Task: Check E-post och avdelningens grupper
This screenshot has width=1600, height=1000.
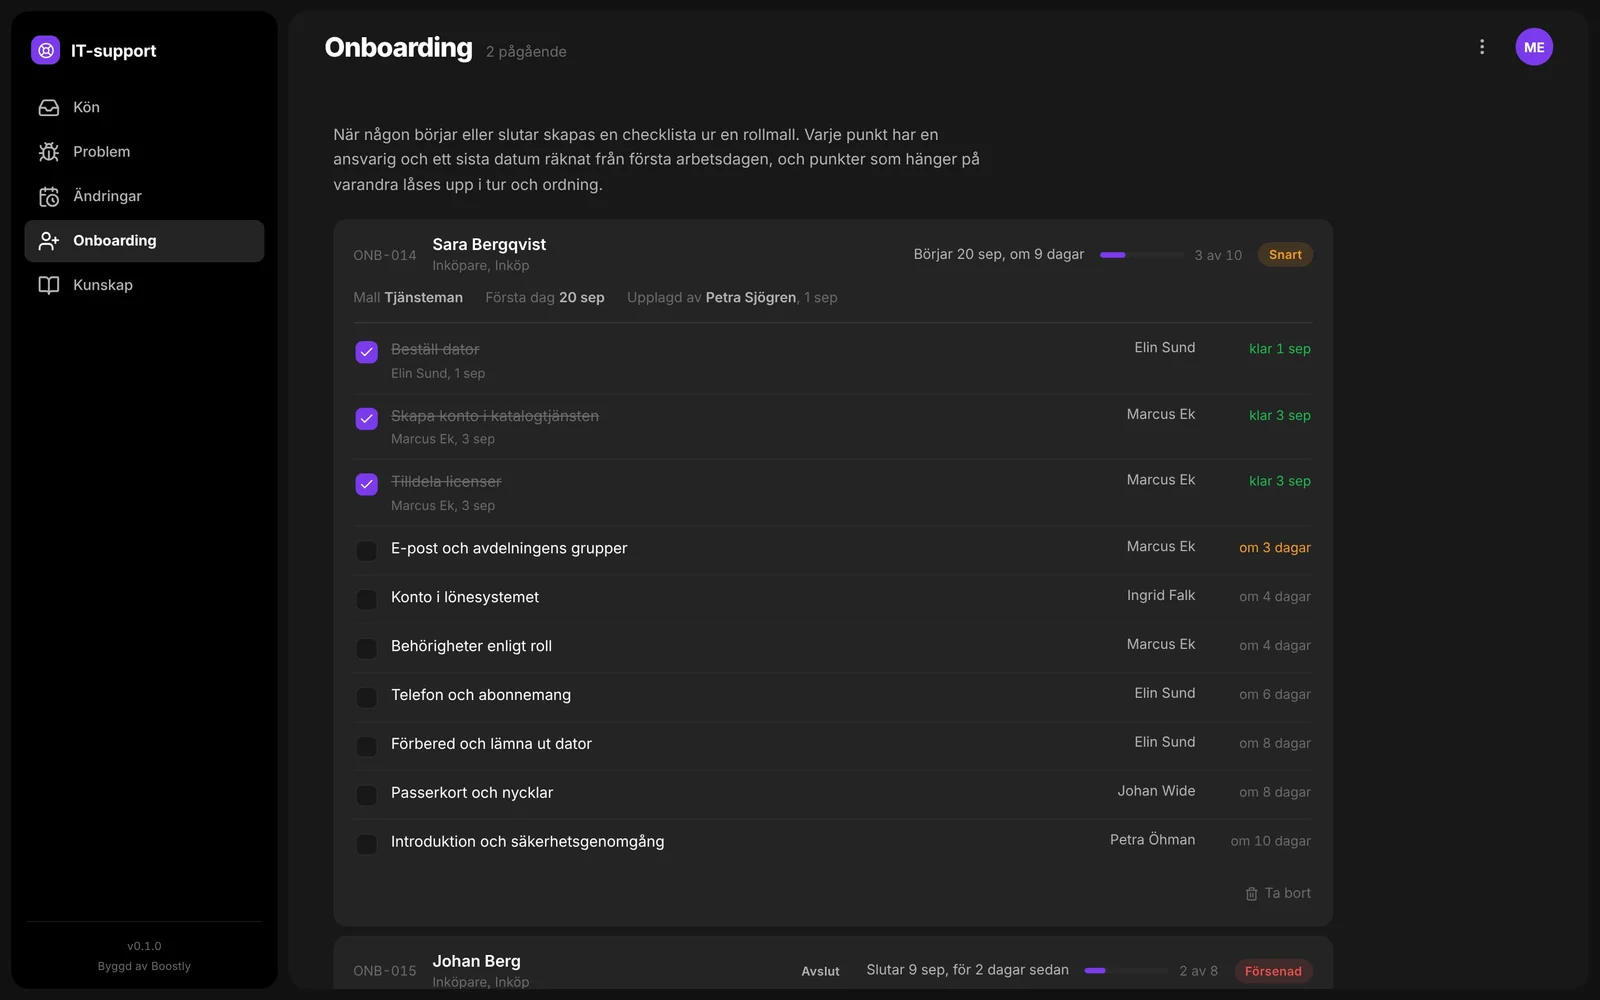Action: coord(367,551)
